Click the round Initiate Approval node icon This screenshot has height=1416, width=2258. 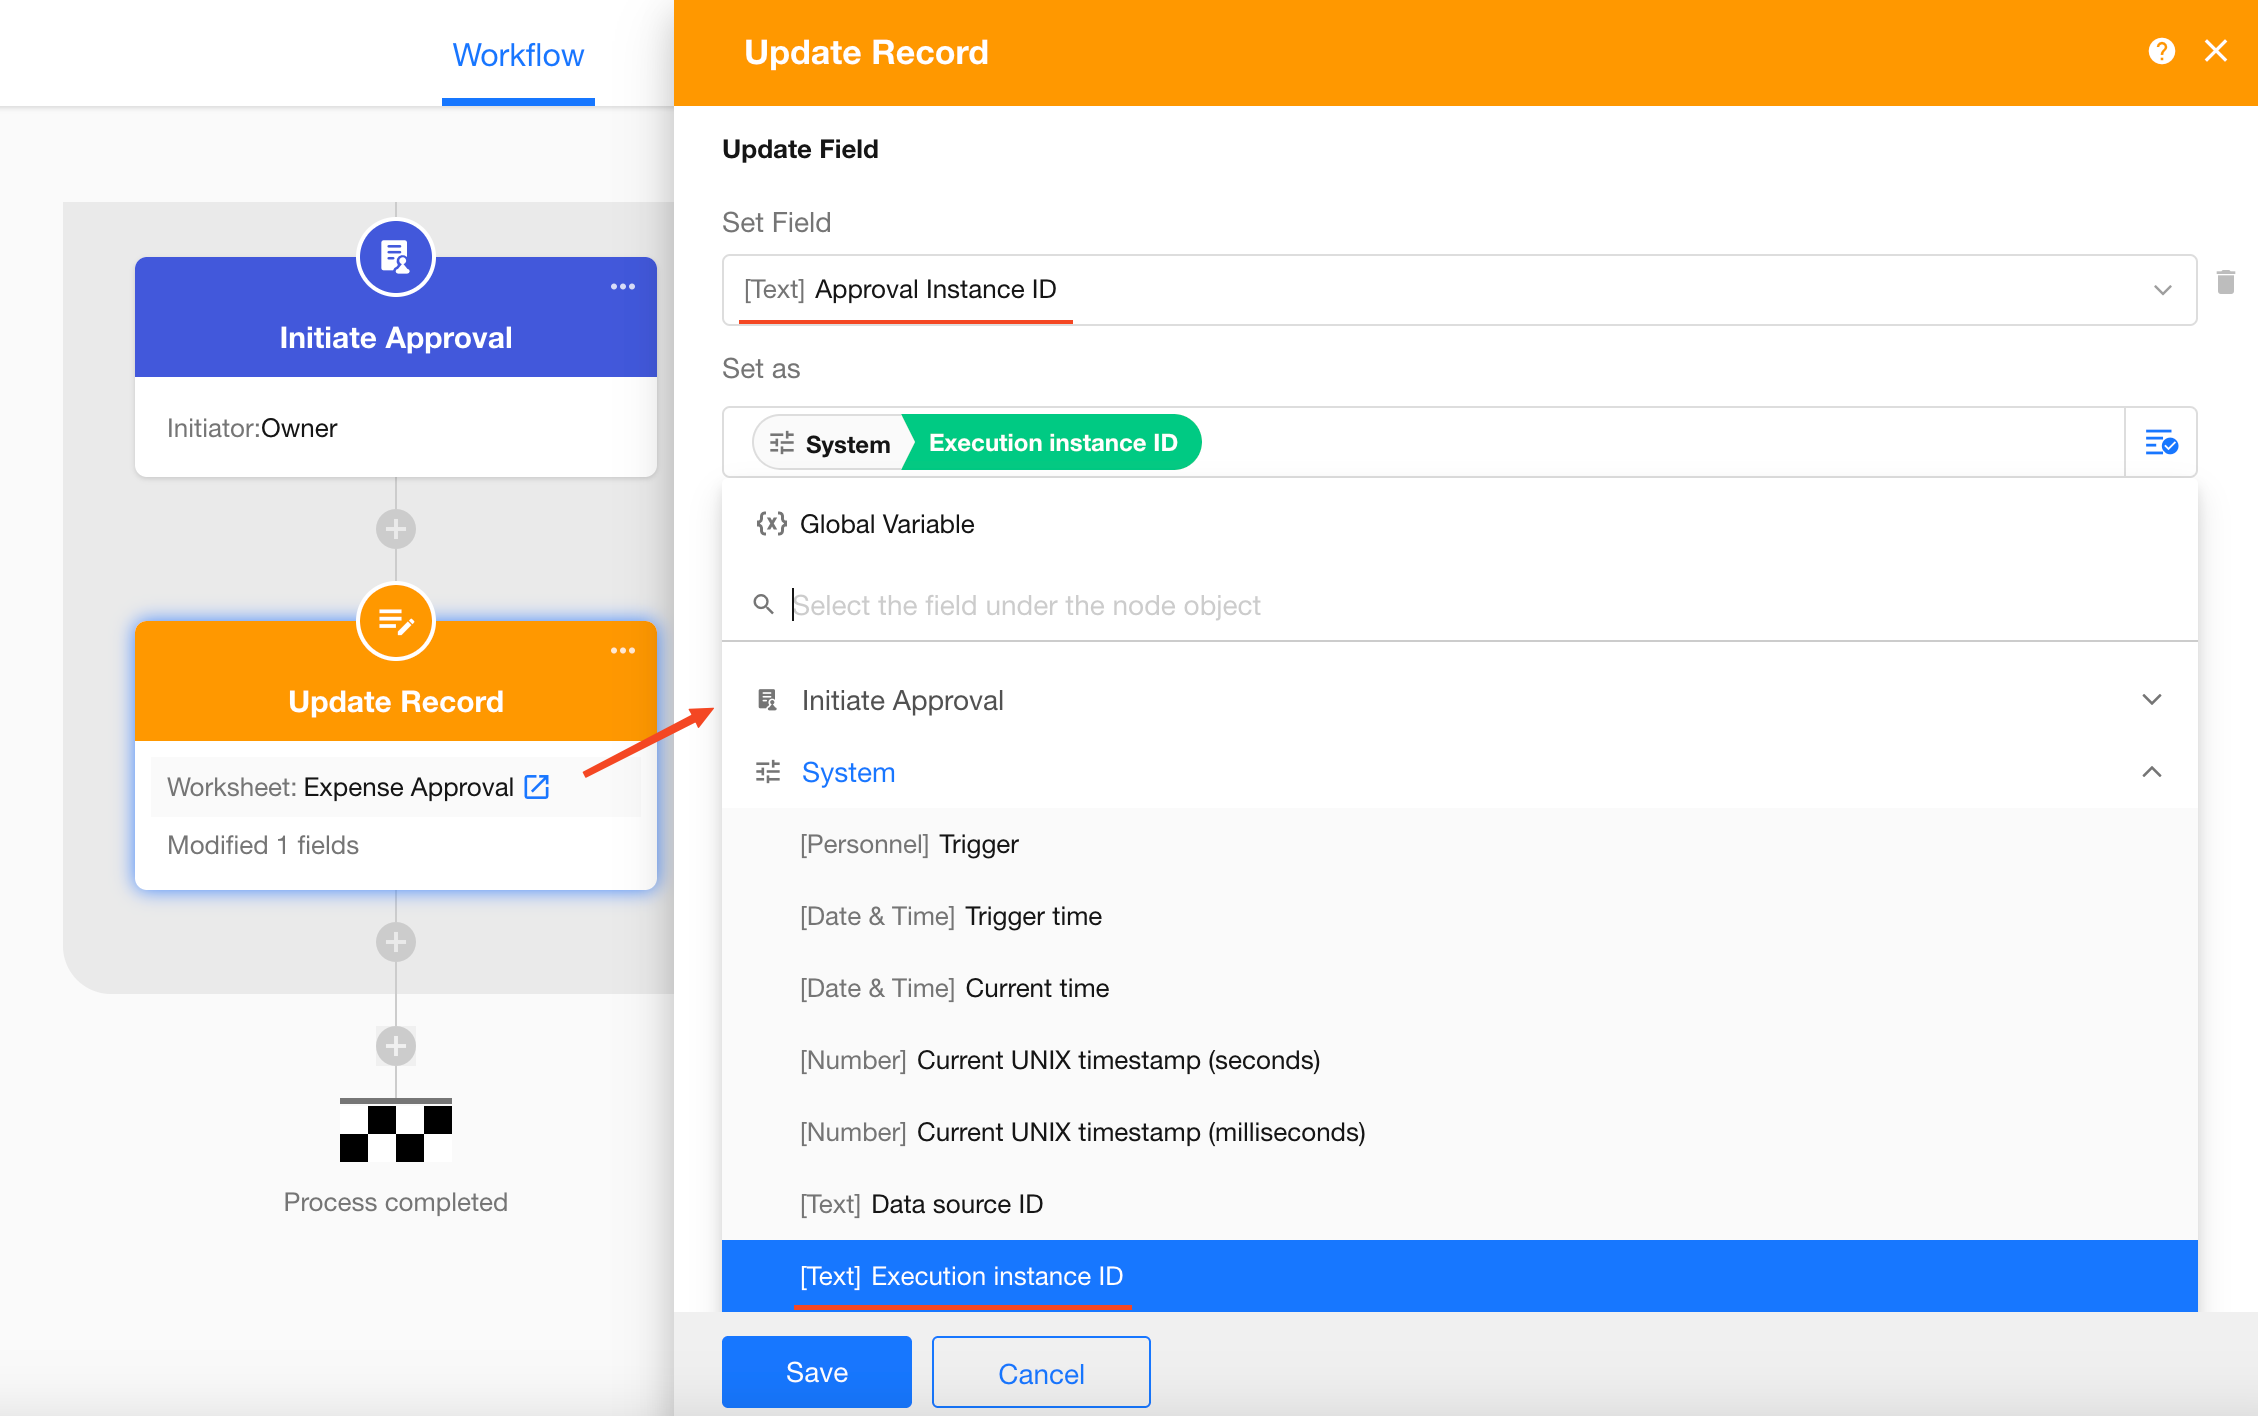(x=396, y=258)
